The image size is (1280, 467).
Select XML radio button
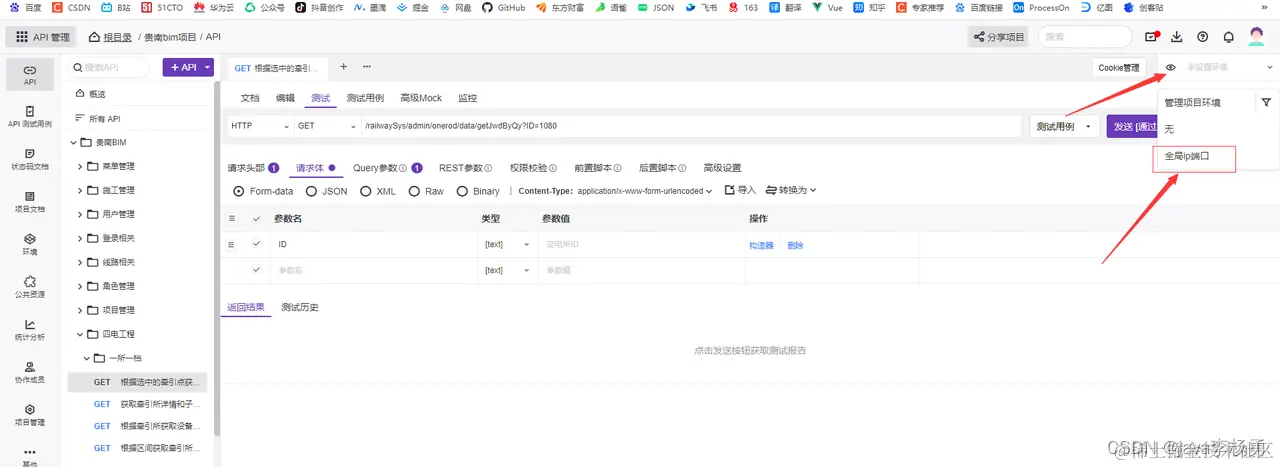click(366, 191)
